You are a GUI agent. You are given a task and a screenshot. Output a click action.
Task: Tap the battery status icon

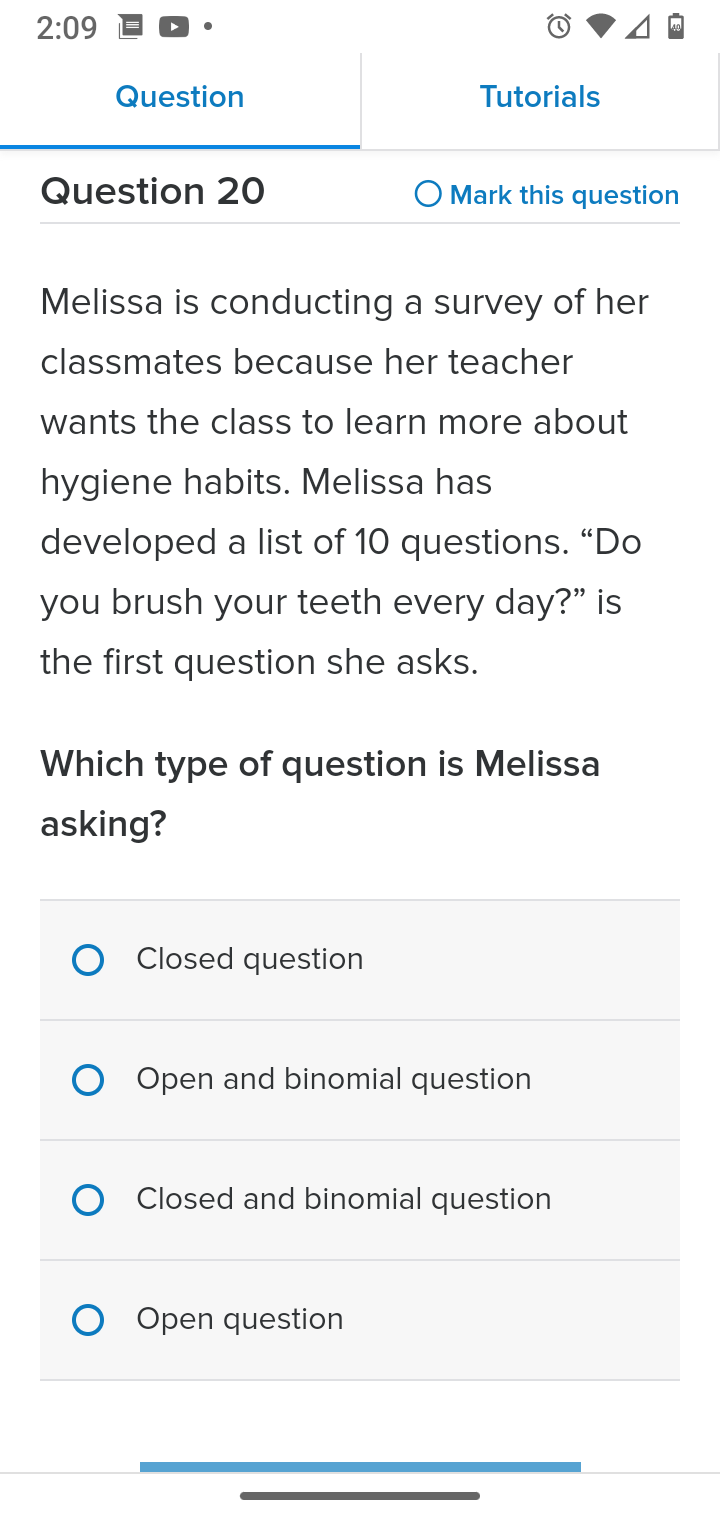coord(676,27)
